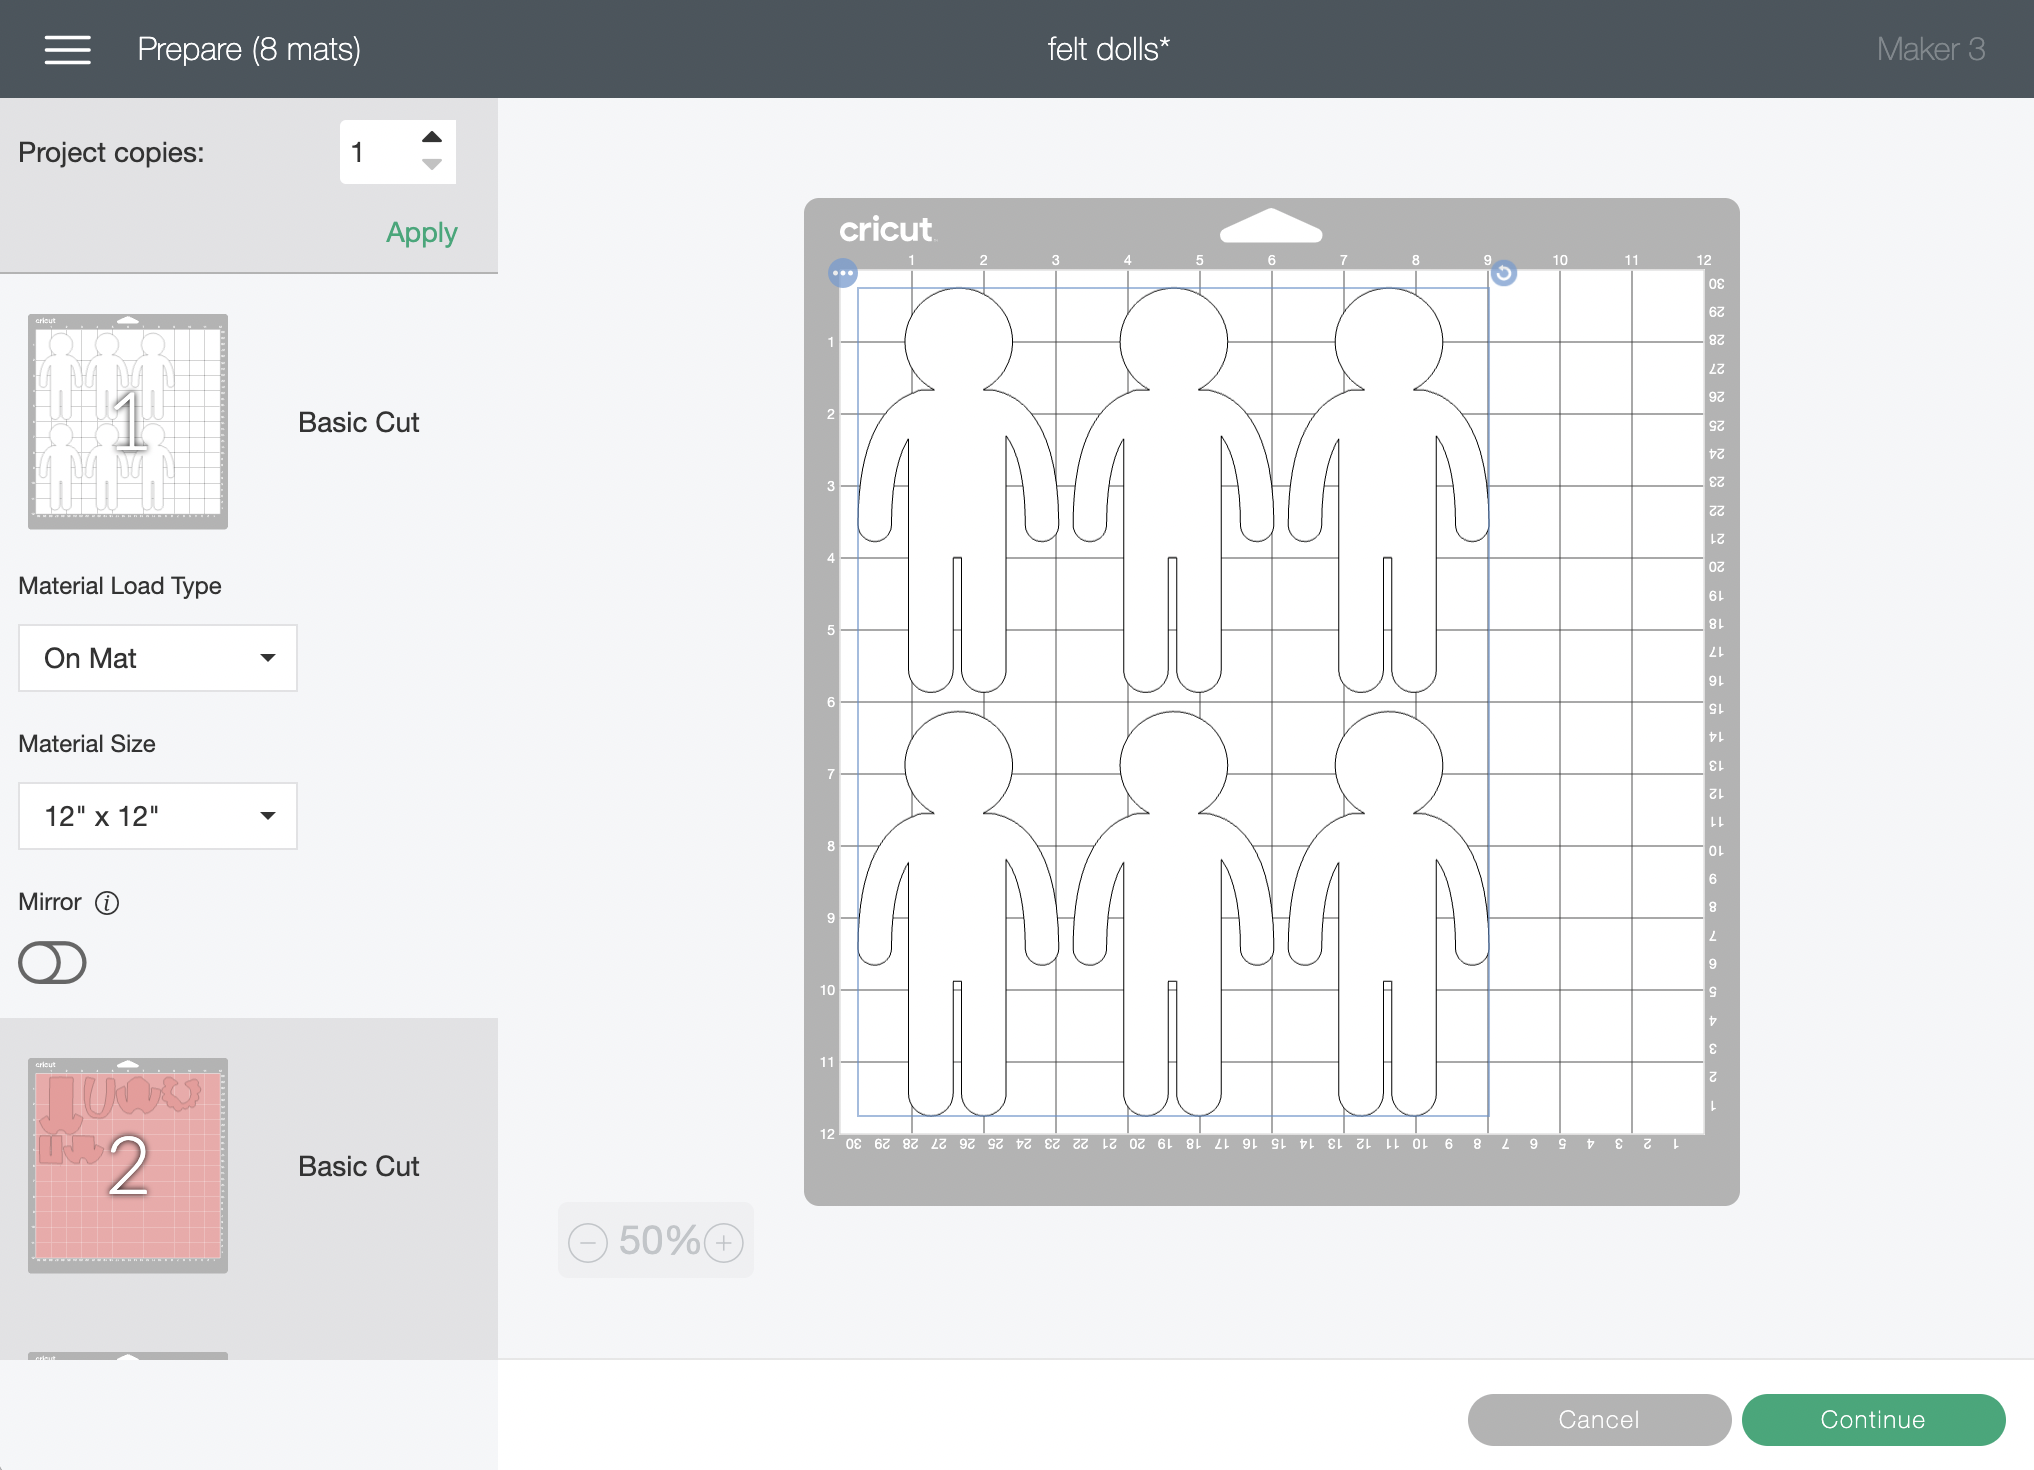
Task: Decrease project copies with down arrow
Action: [431, 165]
